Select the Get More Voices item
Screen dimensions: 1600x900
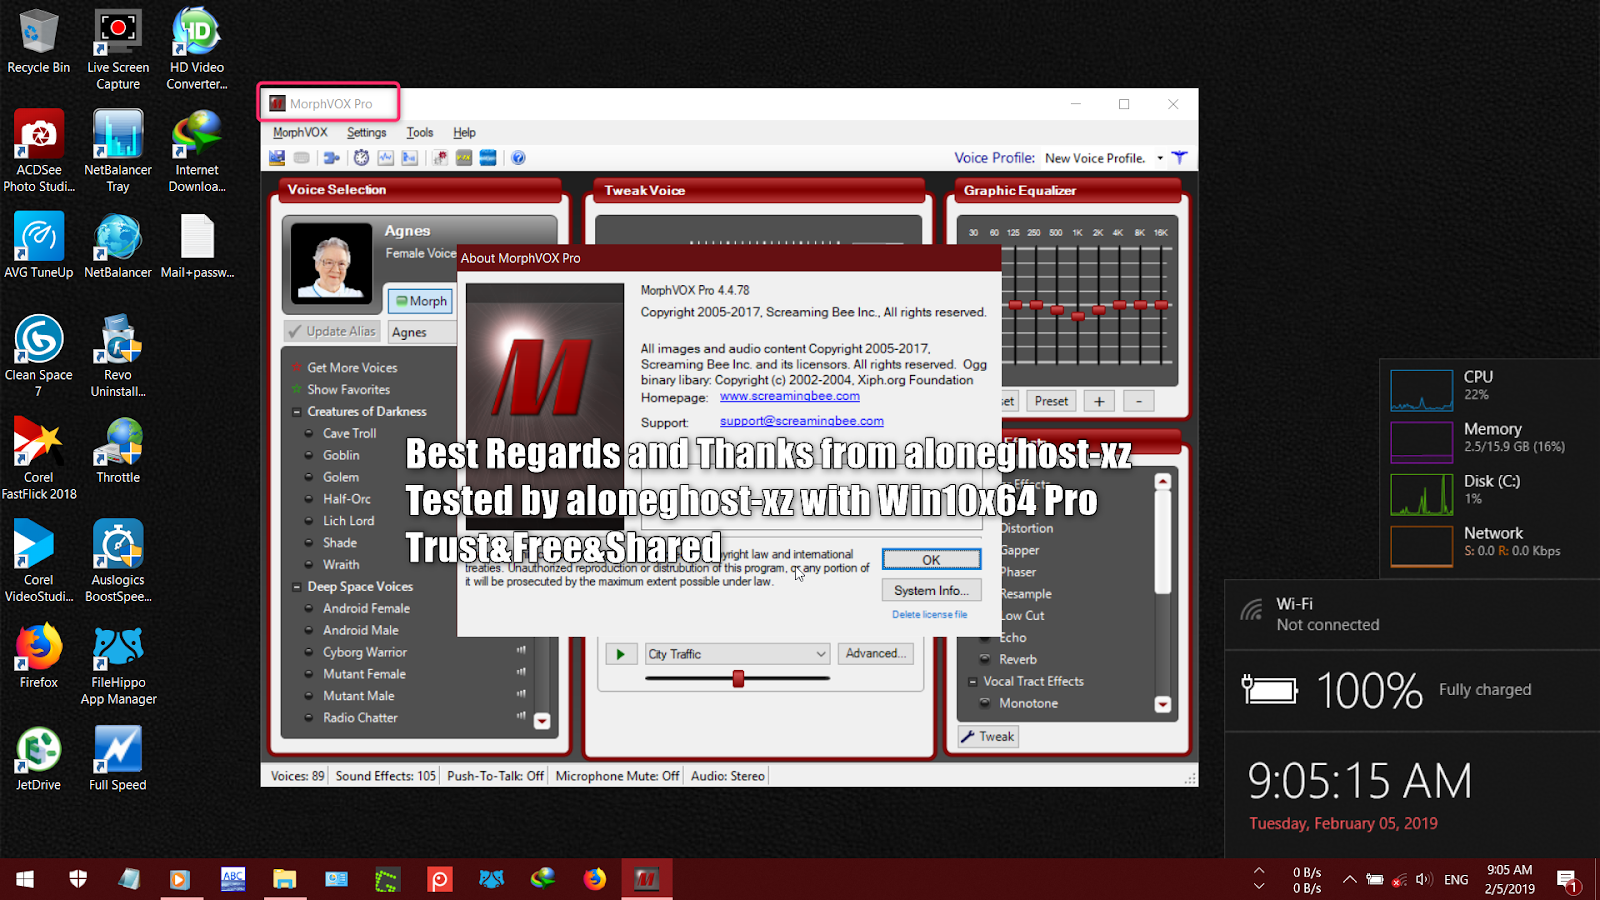(352, 368)
